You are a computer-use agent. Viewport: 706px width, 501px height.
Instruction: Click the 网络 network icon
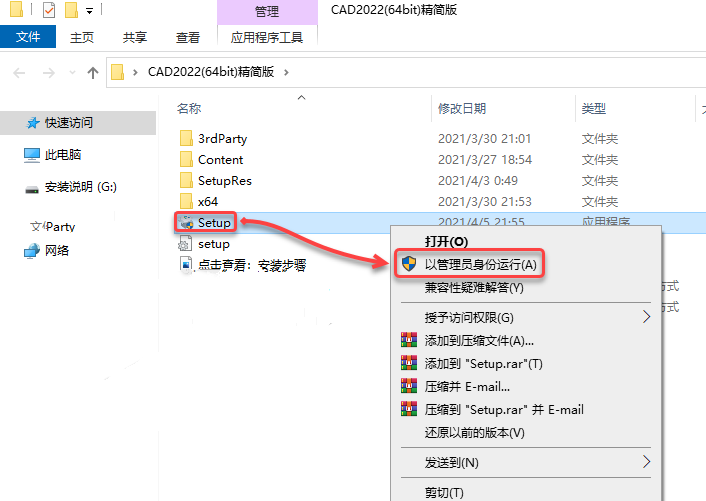tap(32, 251)
